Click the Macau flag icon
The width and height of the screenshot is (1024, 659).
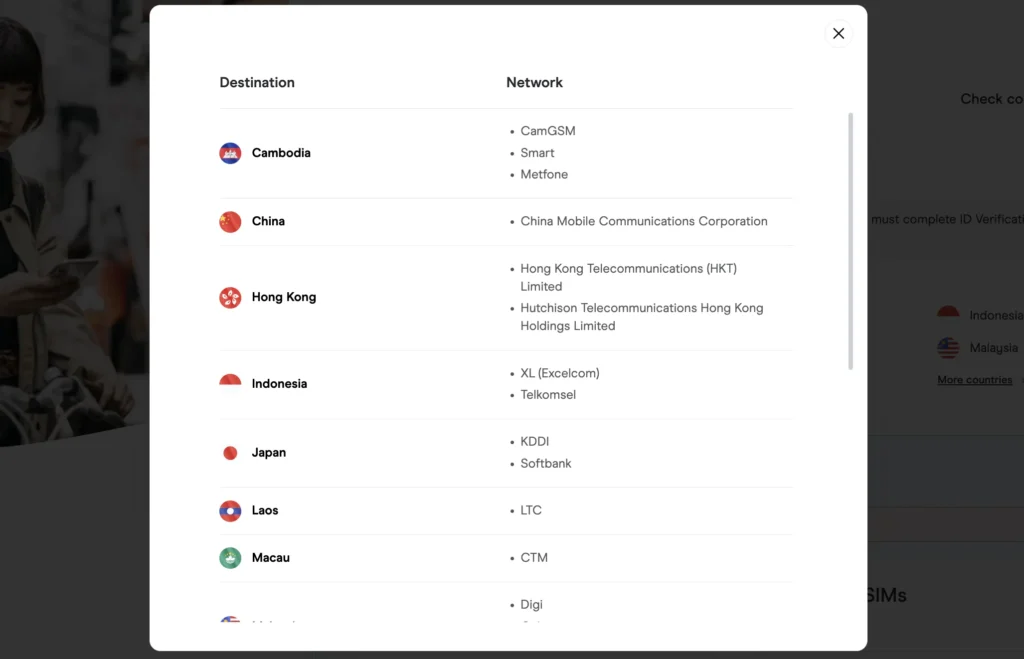(x=230, y=557)
